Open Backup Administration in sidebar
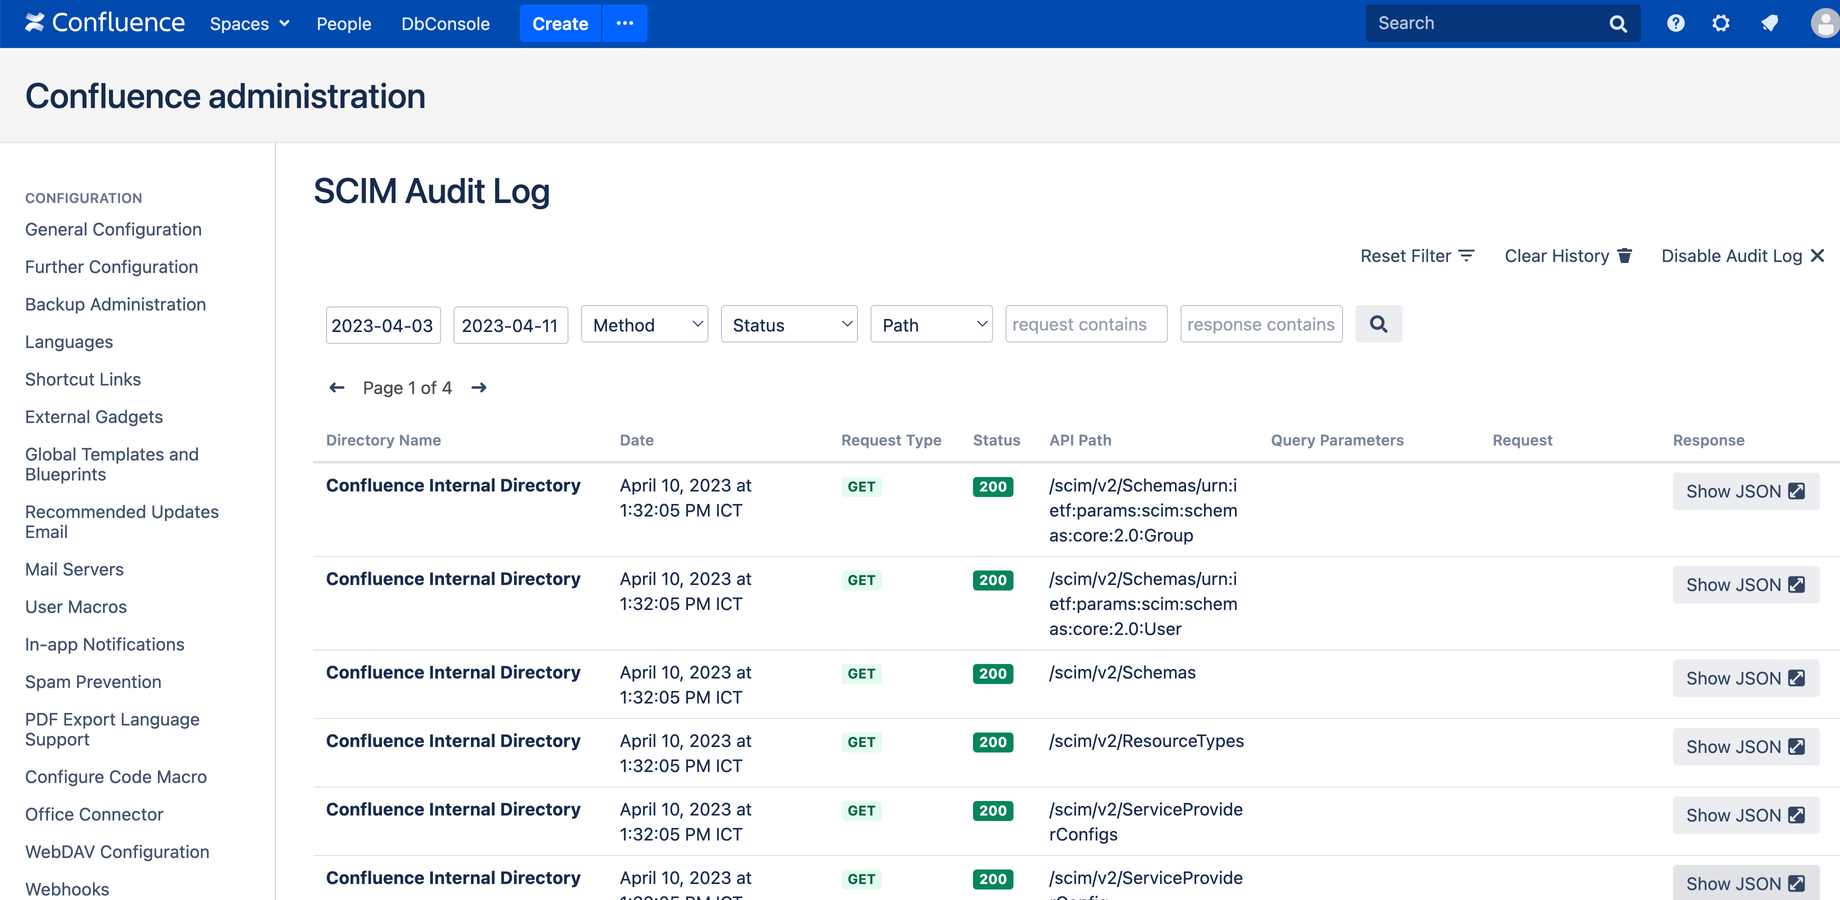The height and width of the screenshot is (900, 1840). pyautogui.click(x=115, y=304)
